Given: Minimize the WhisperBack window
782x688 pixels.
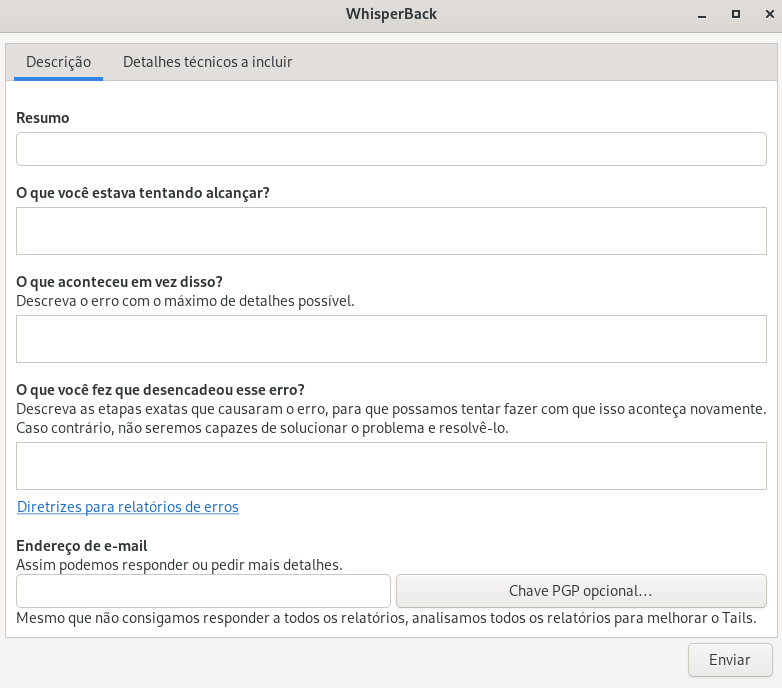Looking at the screenshot, I should [x=702, y=14].
